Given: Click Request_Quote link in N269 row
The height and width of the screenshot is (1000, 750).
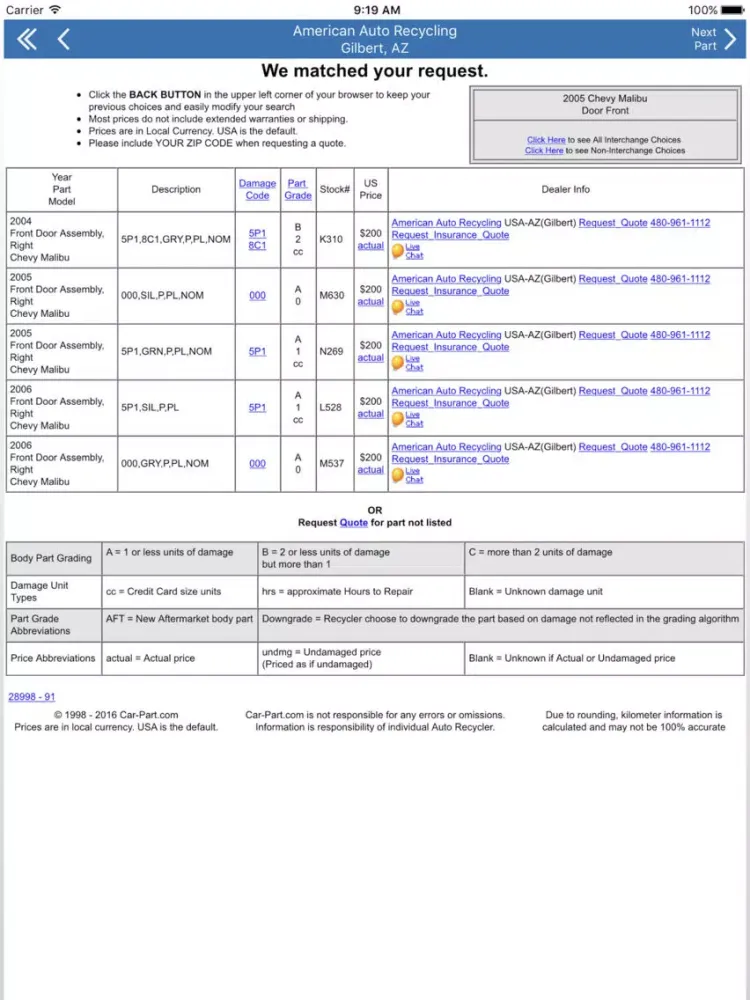Looking at the screenshot, I should 613,335.
